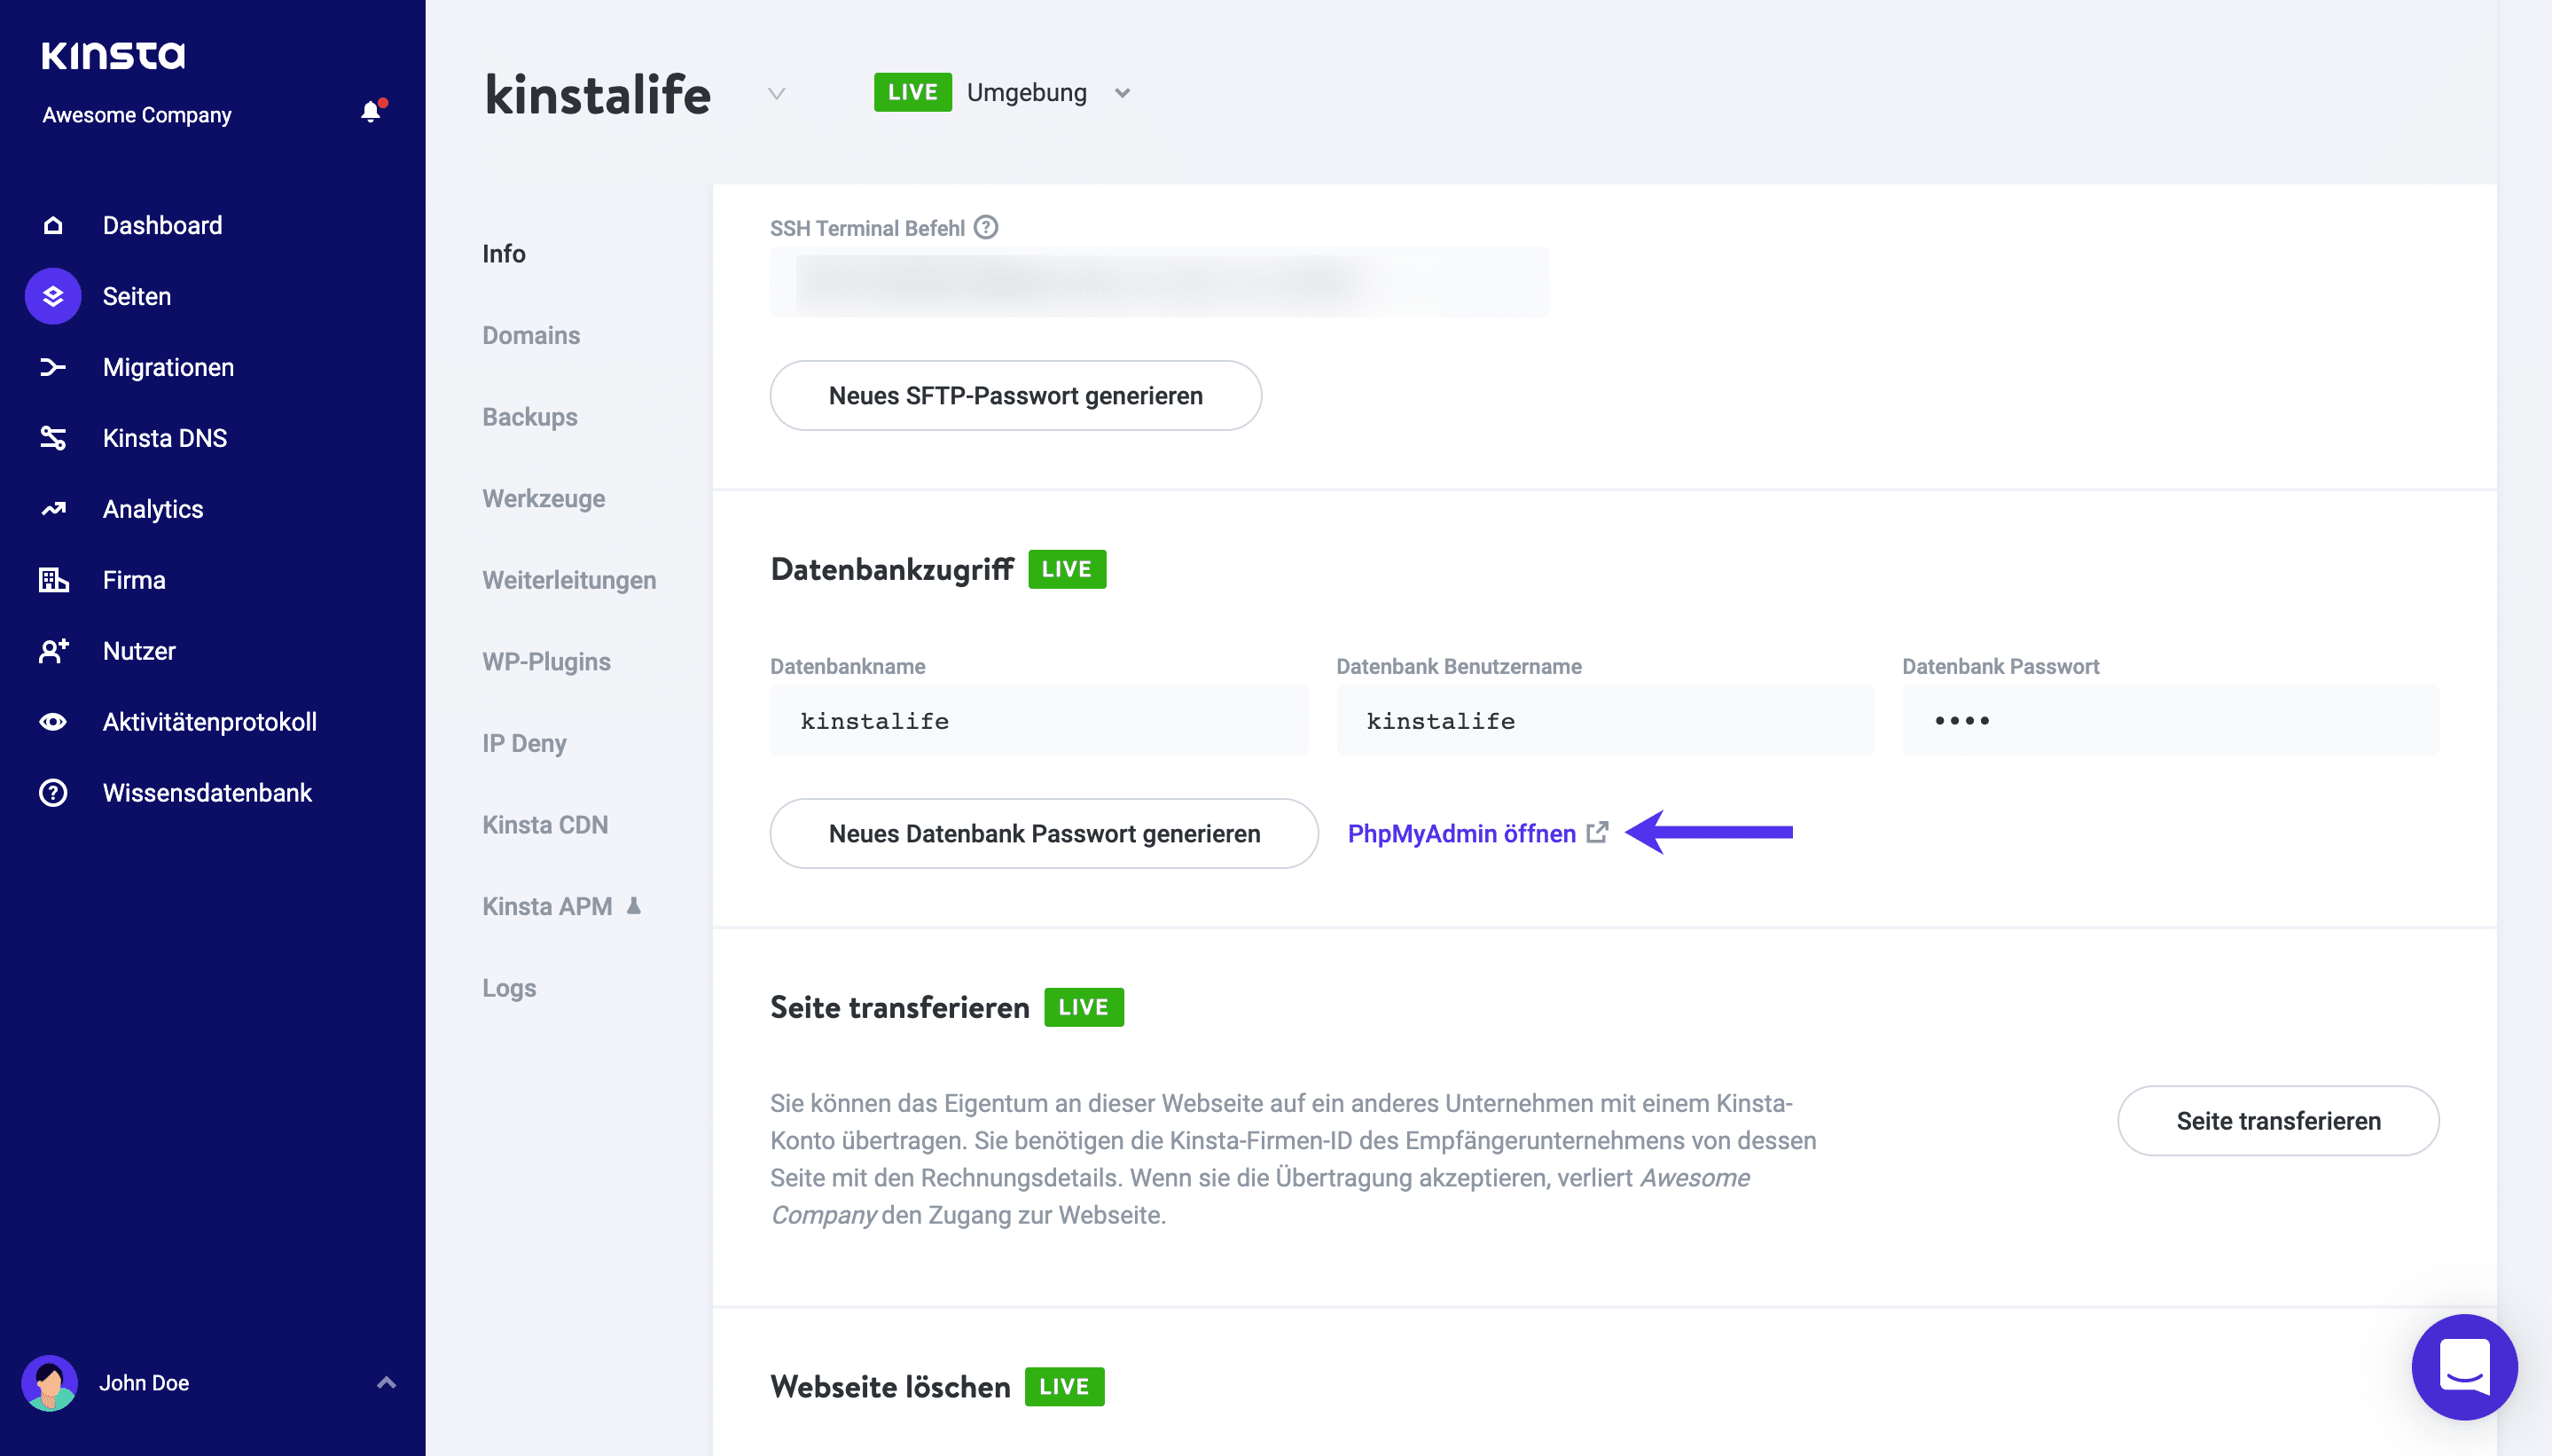The image size is (2552, 1456).
Task: Open Firma in the sidebar
Action: 134,580
